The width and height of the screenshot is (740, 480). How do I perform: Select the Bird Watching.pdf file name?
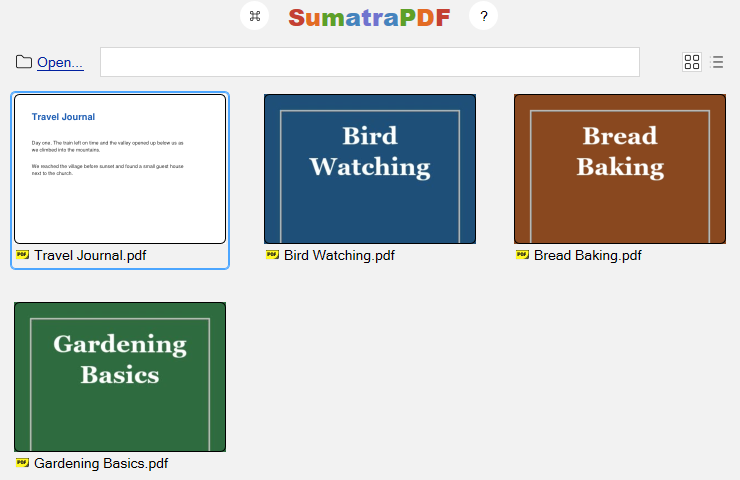coord(339,255)
